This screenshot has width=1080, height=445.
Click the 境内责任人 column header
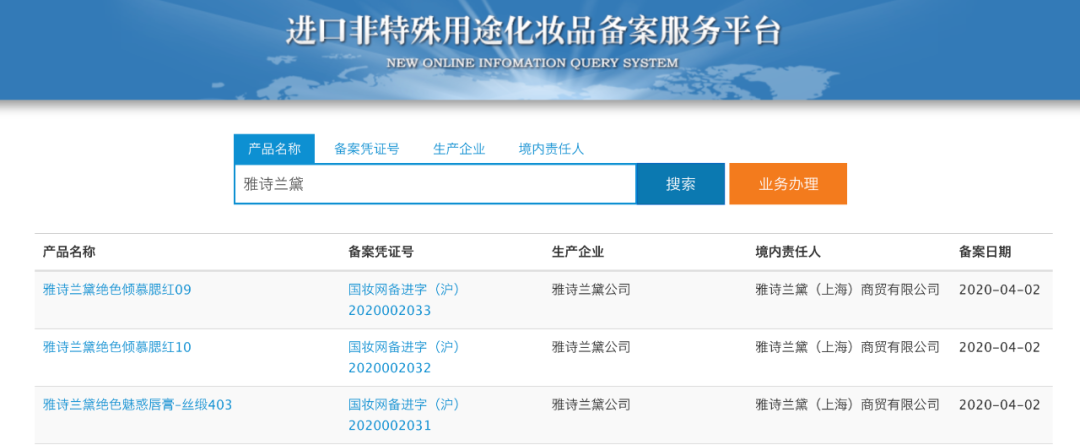pyautogui.click(x=788, y=252)
